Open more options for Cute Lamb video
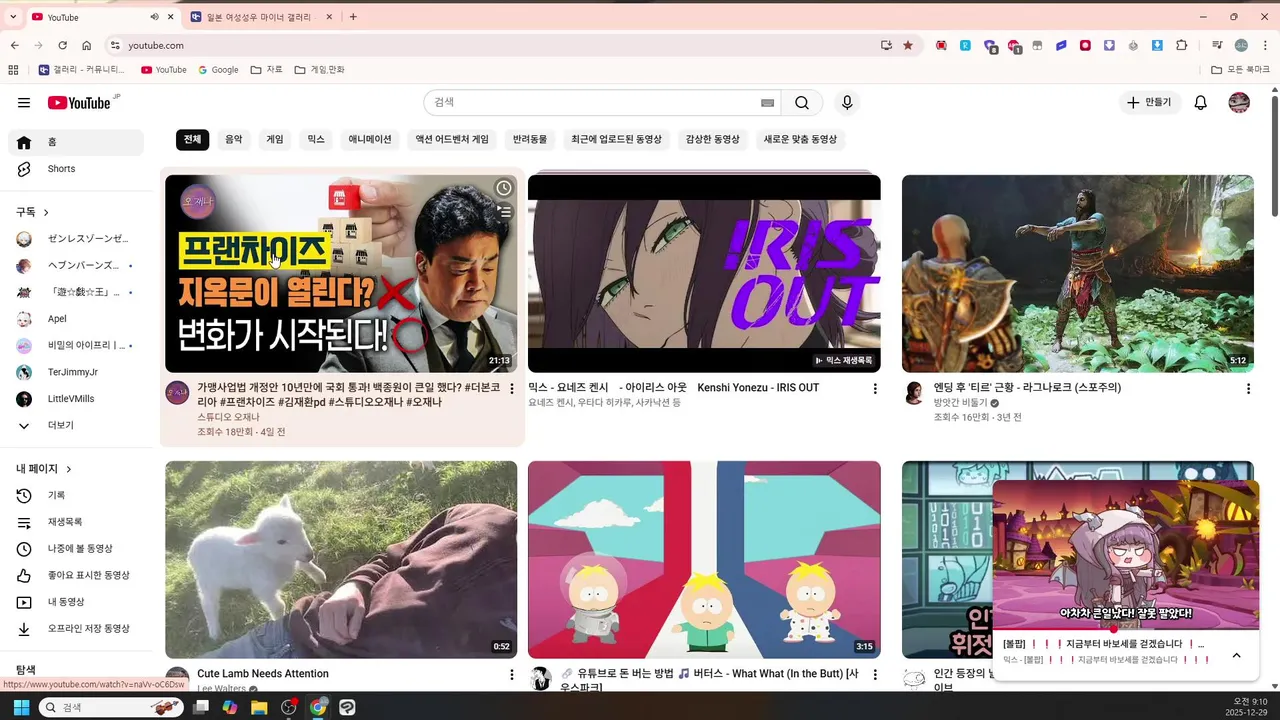This screenshot has width=1280, height=720. [512, 675]
